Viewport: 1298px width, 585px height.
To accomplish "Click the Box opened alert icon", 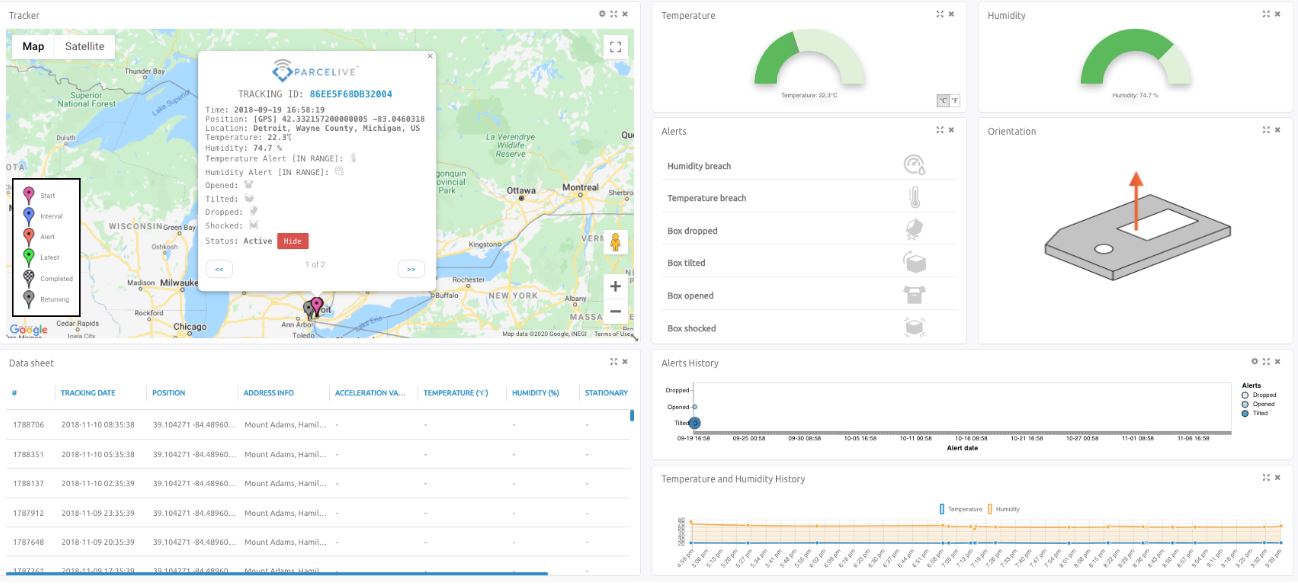I will [x=914, y=295].
